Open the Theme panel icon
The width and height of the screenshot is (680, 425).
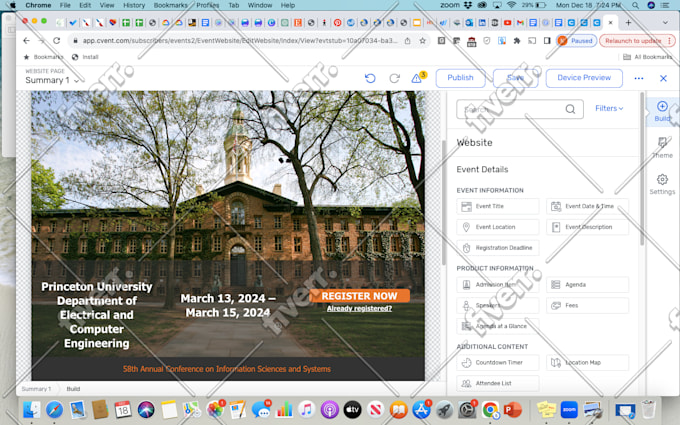point(662,147)
